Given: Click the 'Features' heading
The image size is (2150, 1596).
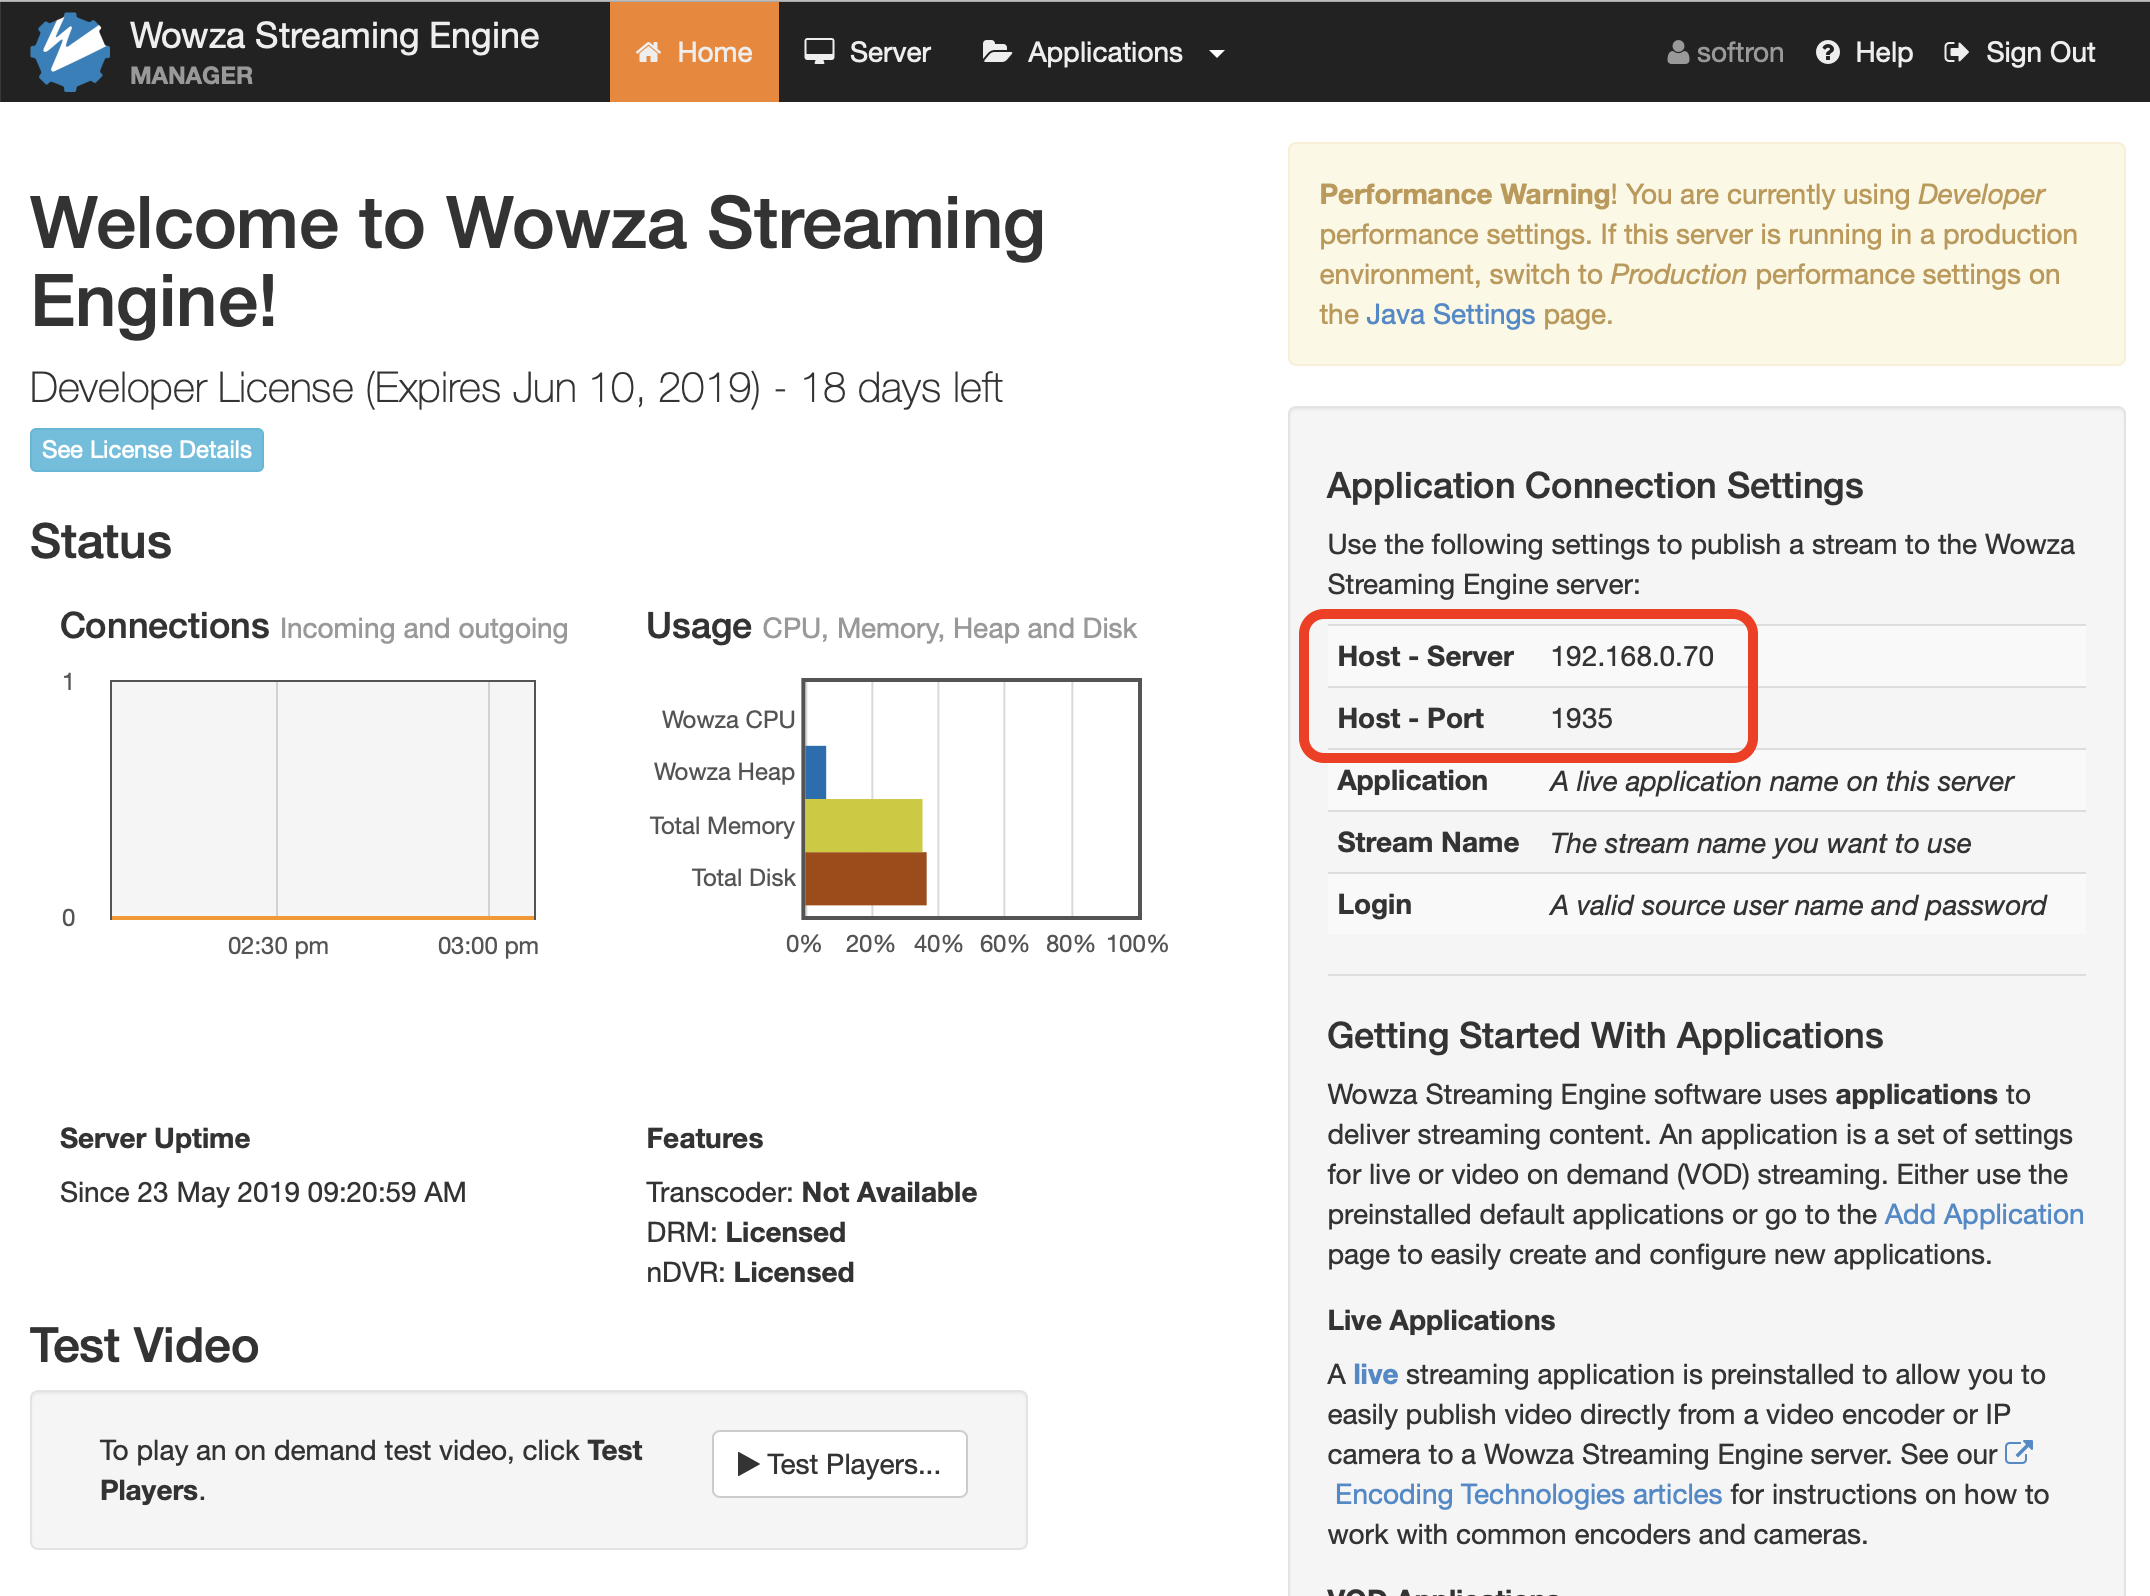Looking at the screenshot, I should pos(705,1138).
